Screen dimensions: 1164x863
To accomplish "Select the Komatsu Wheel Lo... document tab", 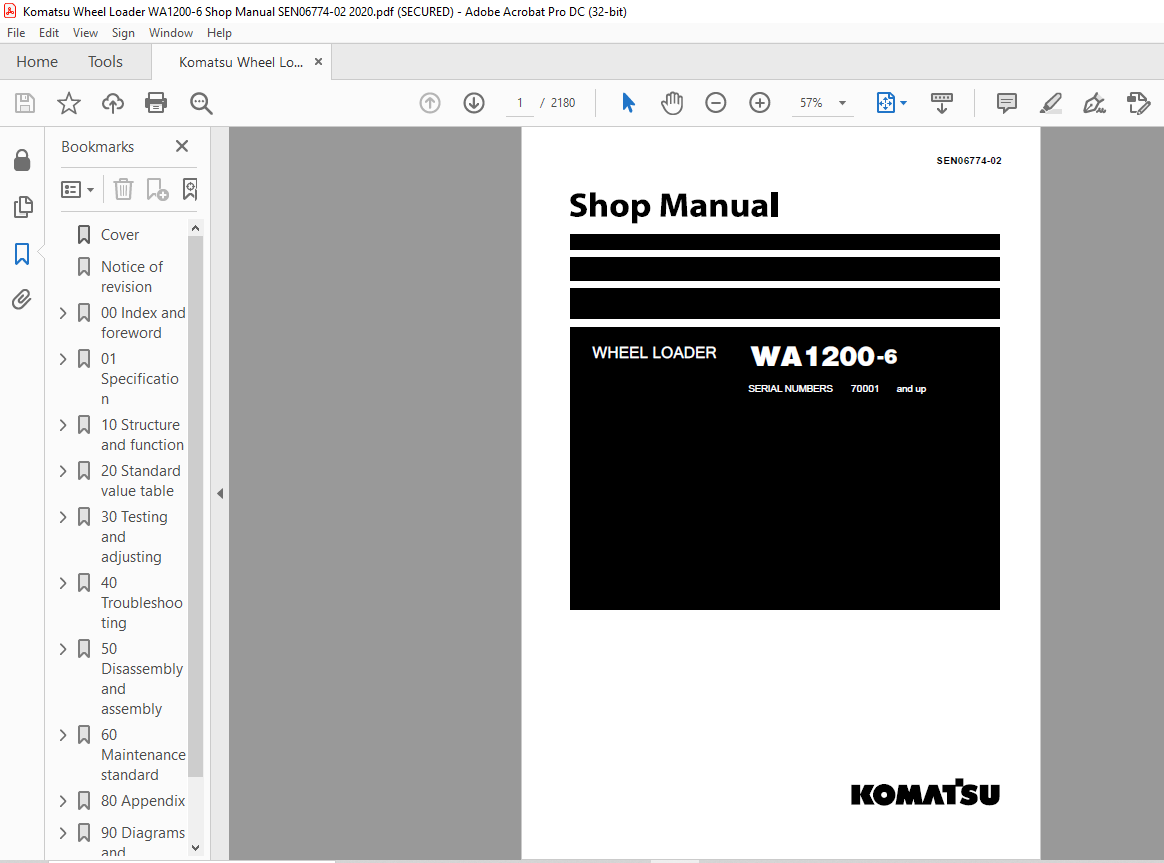I will coord(241,62).
